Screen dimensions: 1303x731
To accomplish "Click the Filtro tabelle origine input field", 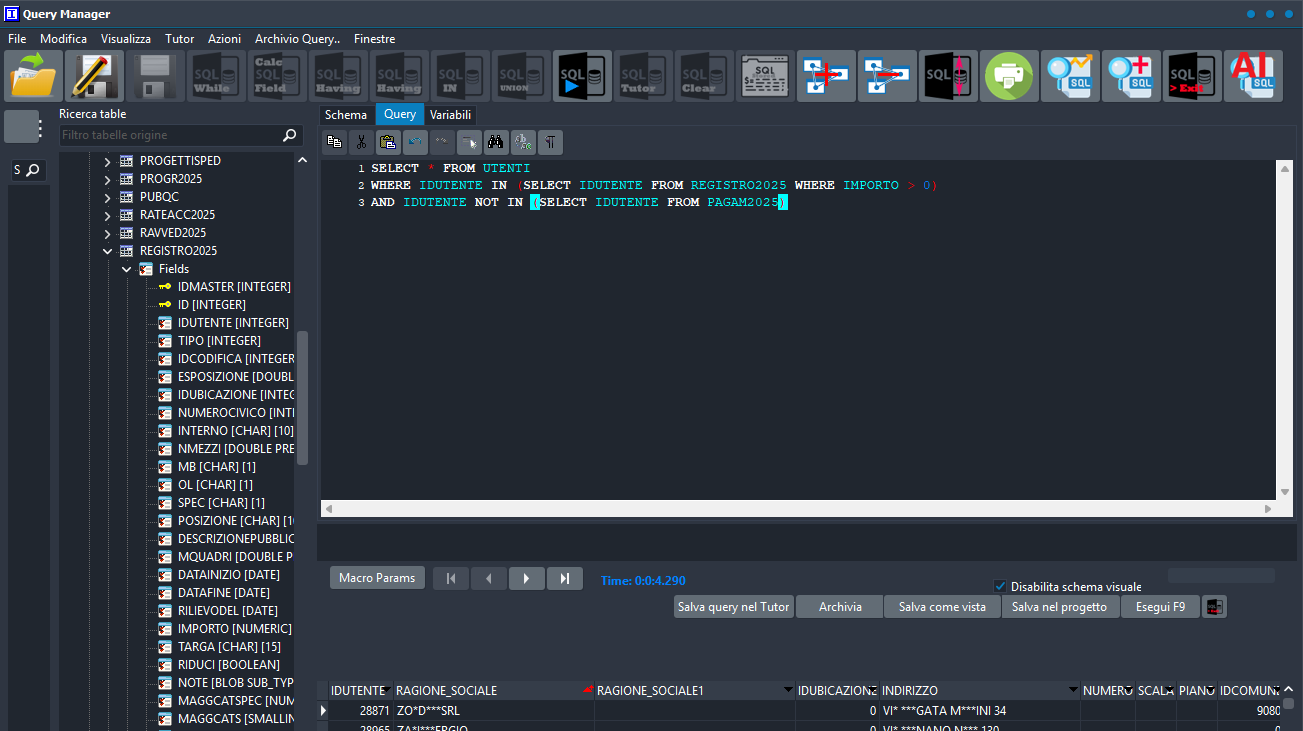I will click(x=170, y=135).
